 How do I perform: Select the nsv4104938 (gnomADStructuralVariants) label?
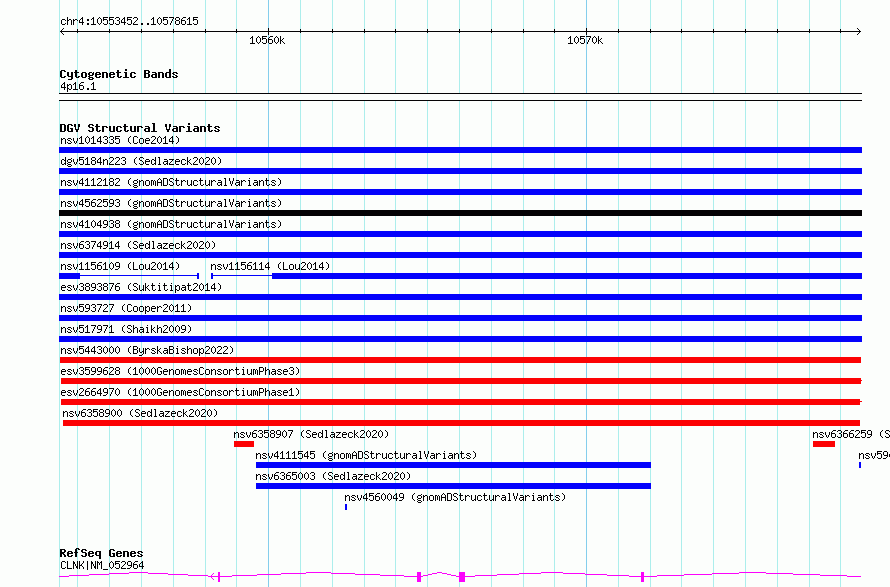tap(171, 224)
